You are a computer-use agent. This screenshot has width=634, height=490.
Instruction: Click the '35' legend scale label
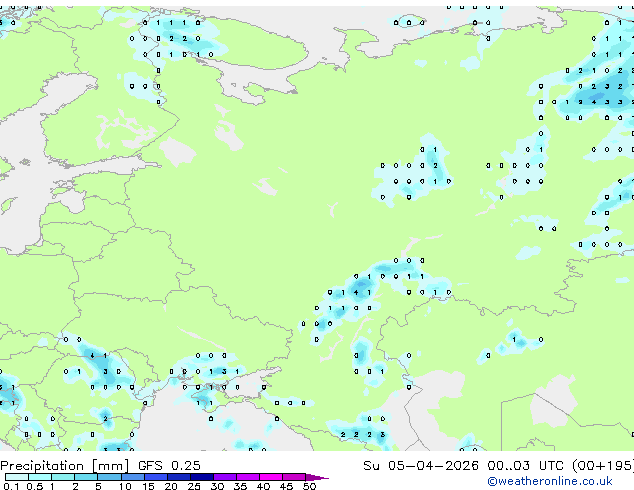coord(241,486)
